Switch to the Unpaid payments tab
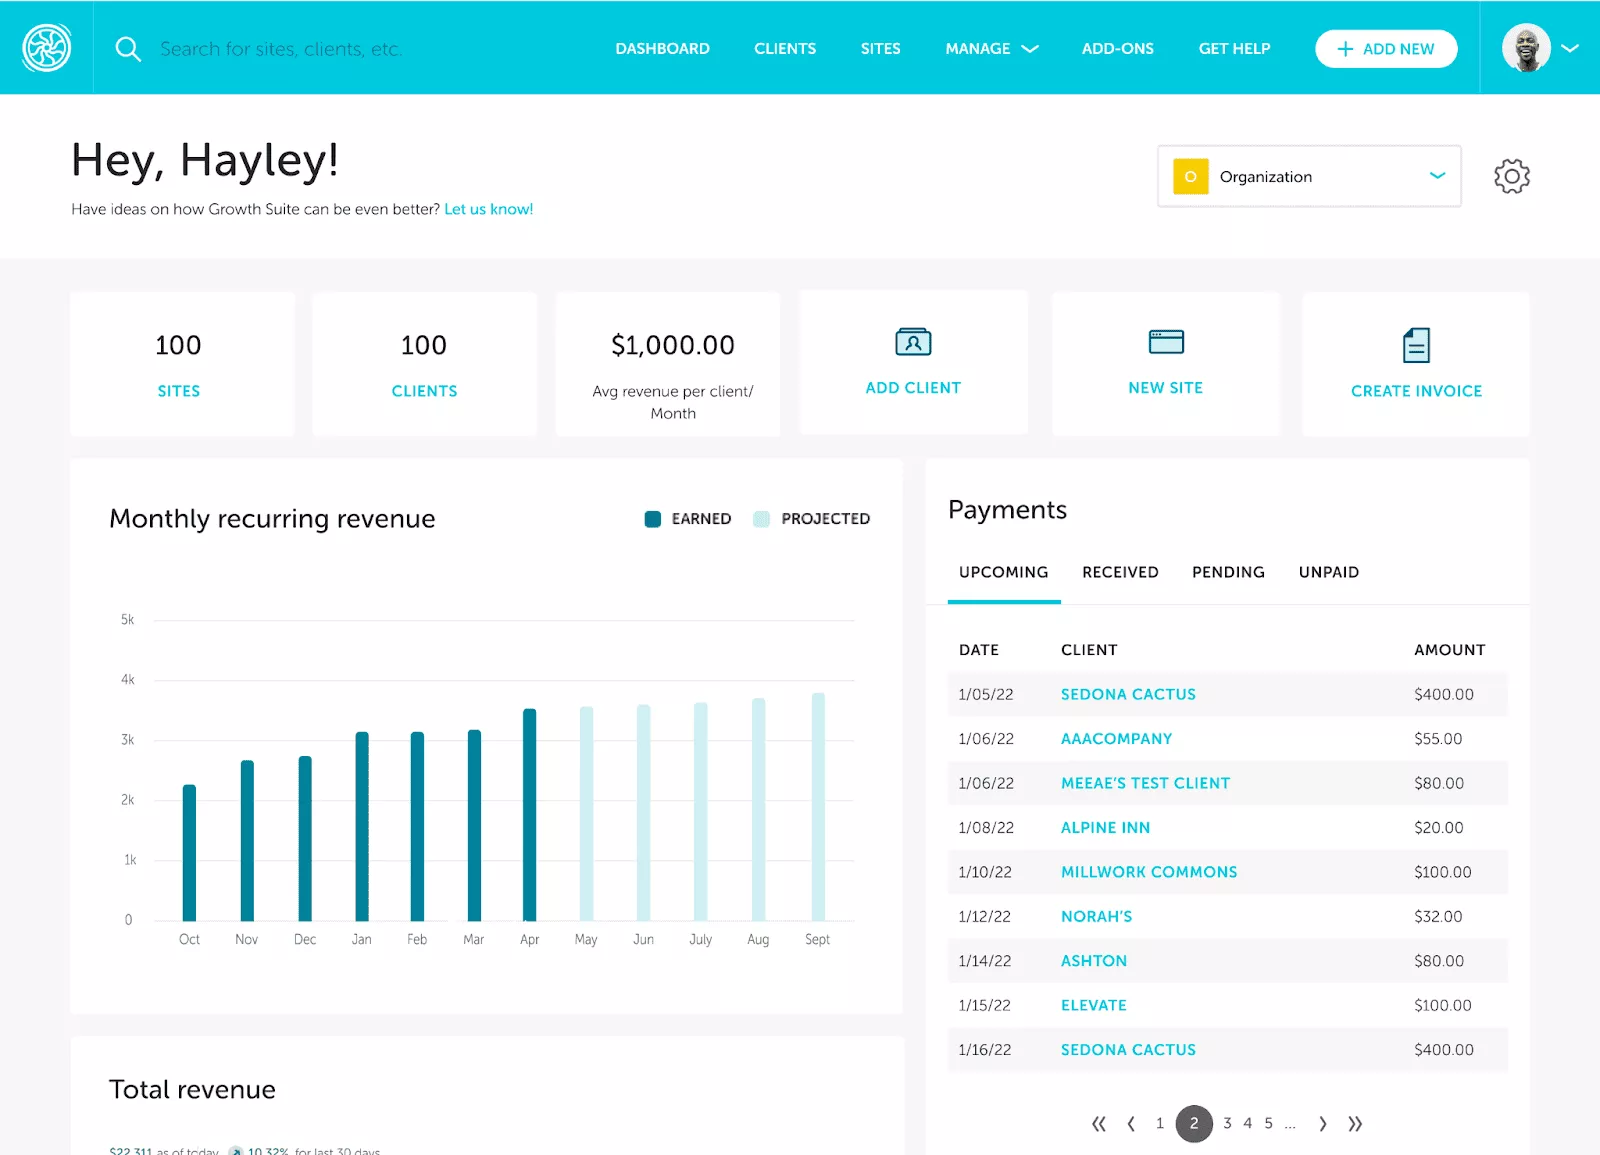This screenshot has width=1600, height=1155. pos(1329,572)
